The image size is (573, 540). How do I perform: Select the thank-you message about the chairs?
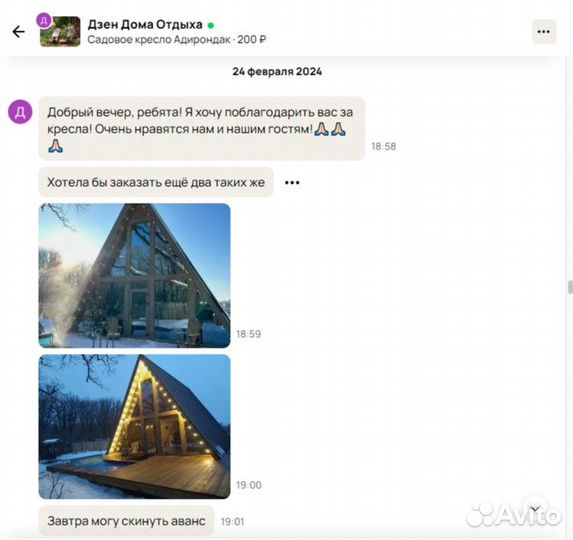click(202, 129)
